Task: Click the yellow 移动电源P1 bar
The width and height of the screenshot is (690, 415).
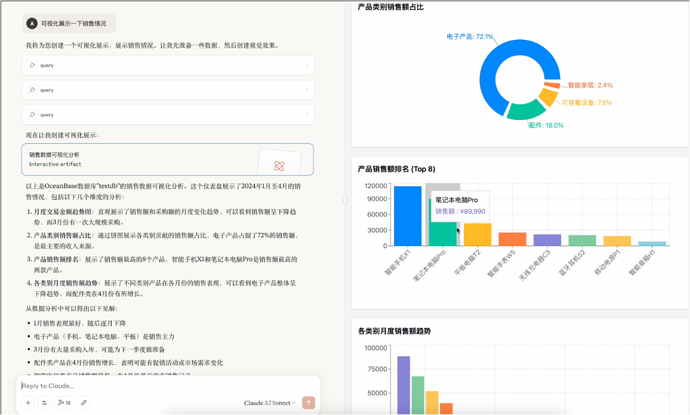Action: point(617,241)
